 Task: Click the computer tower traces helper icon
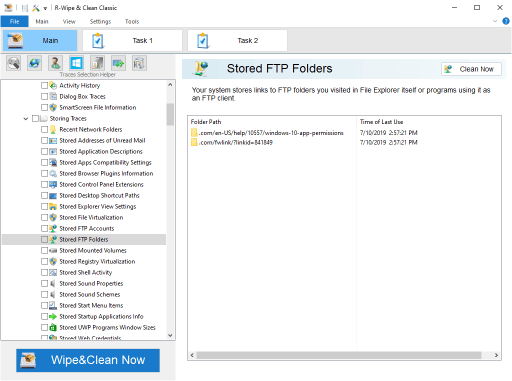point(97,63)
